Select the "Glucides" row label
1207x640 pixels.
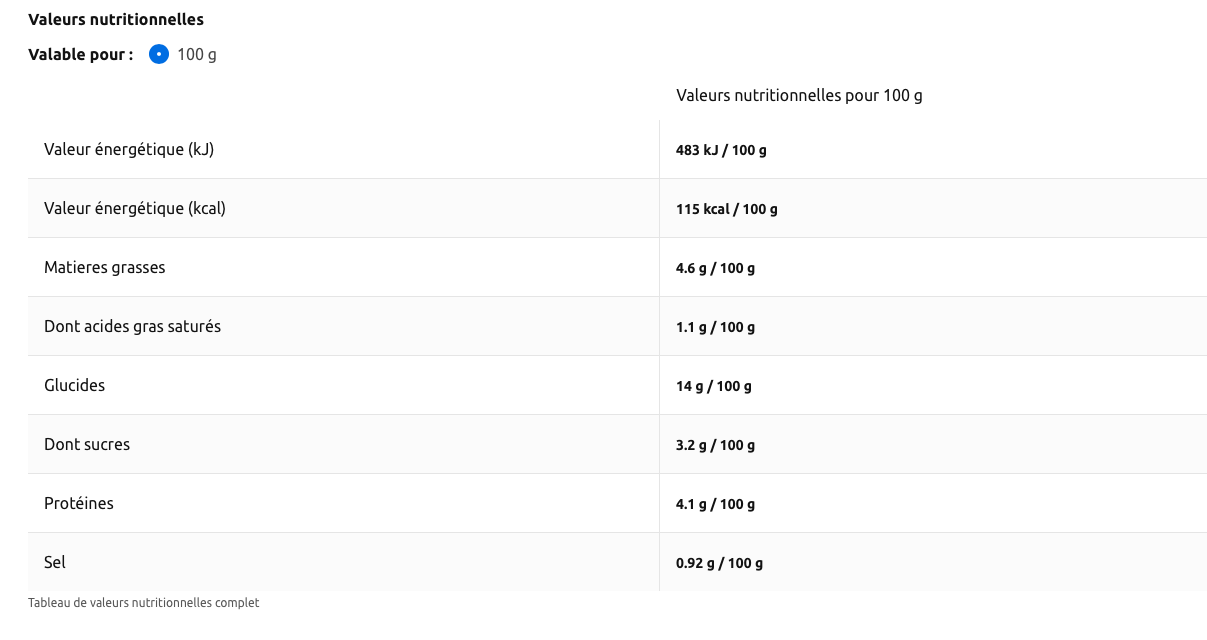click(74, 385)
